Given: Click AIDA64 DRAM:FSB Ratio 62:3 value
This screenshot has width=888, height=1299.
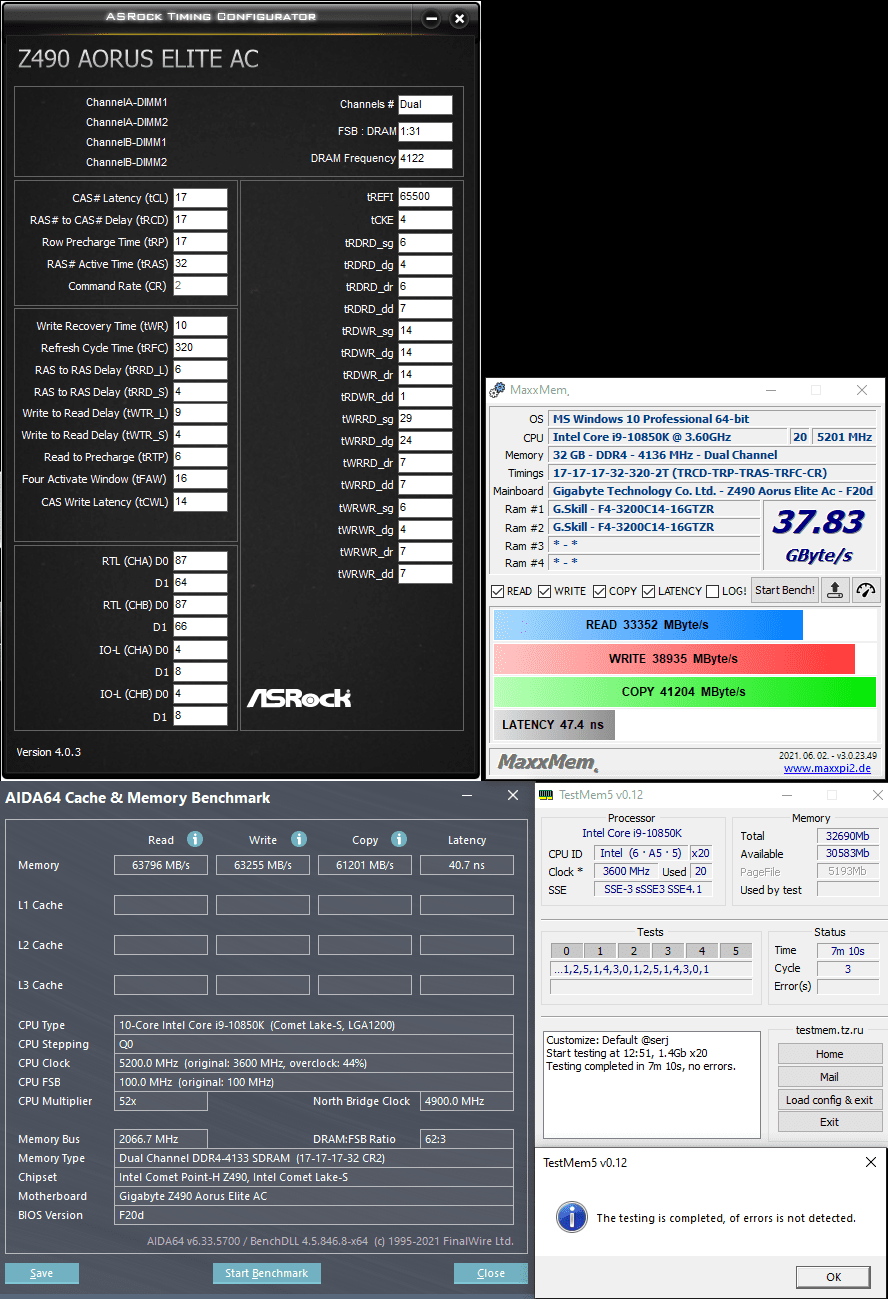Looking at the screenshot, I should (x=467, y=1139).
